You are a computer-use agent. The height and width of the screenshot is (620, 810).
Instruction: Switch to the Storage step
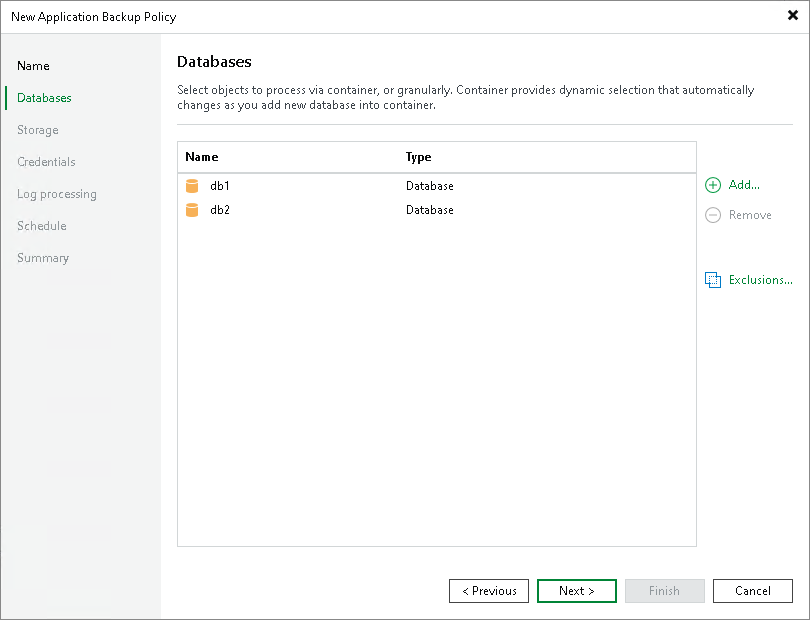37,129
